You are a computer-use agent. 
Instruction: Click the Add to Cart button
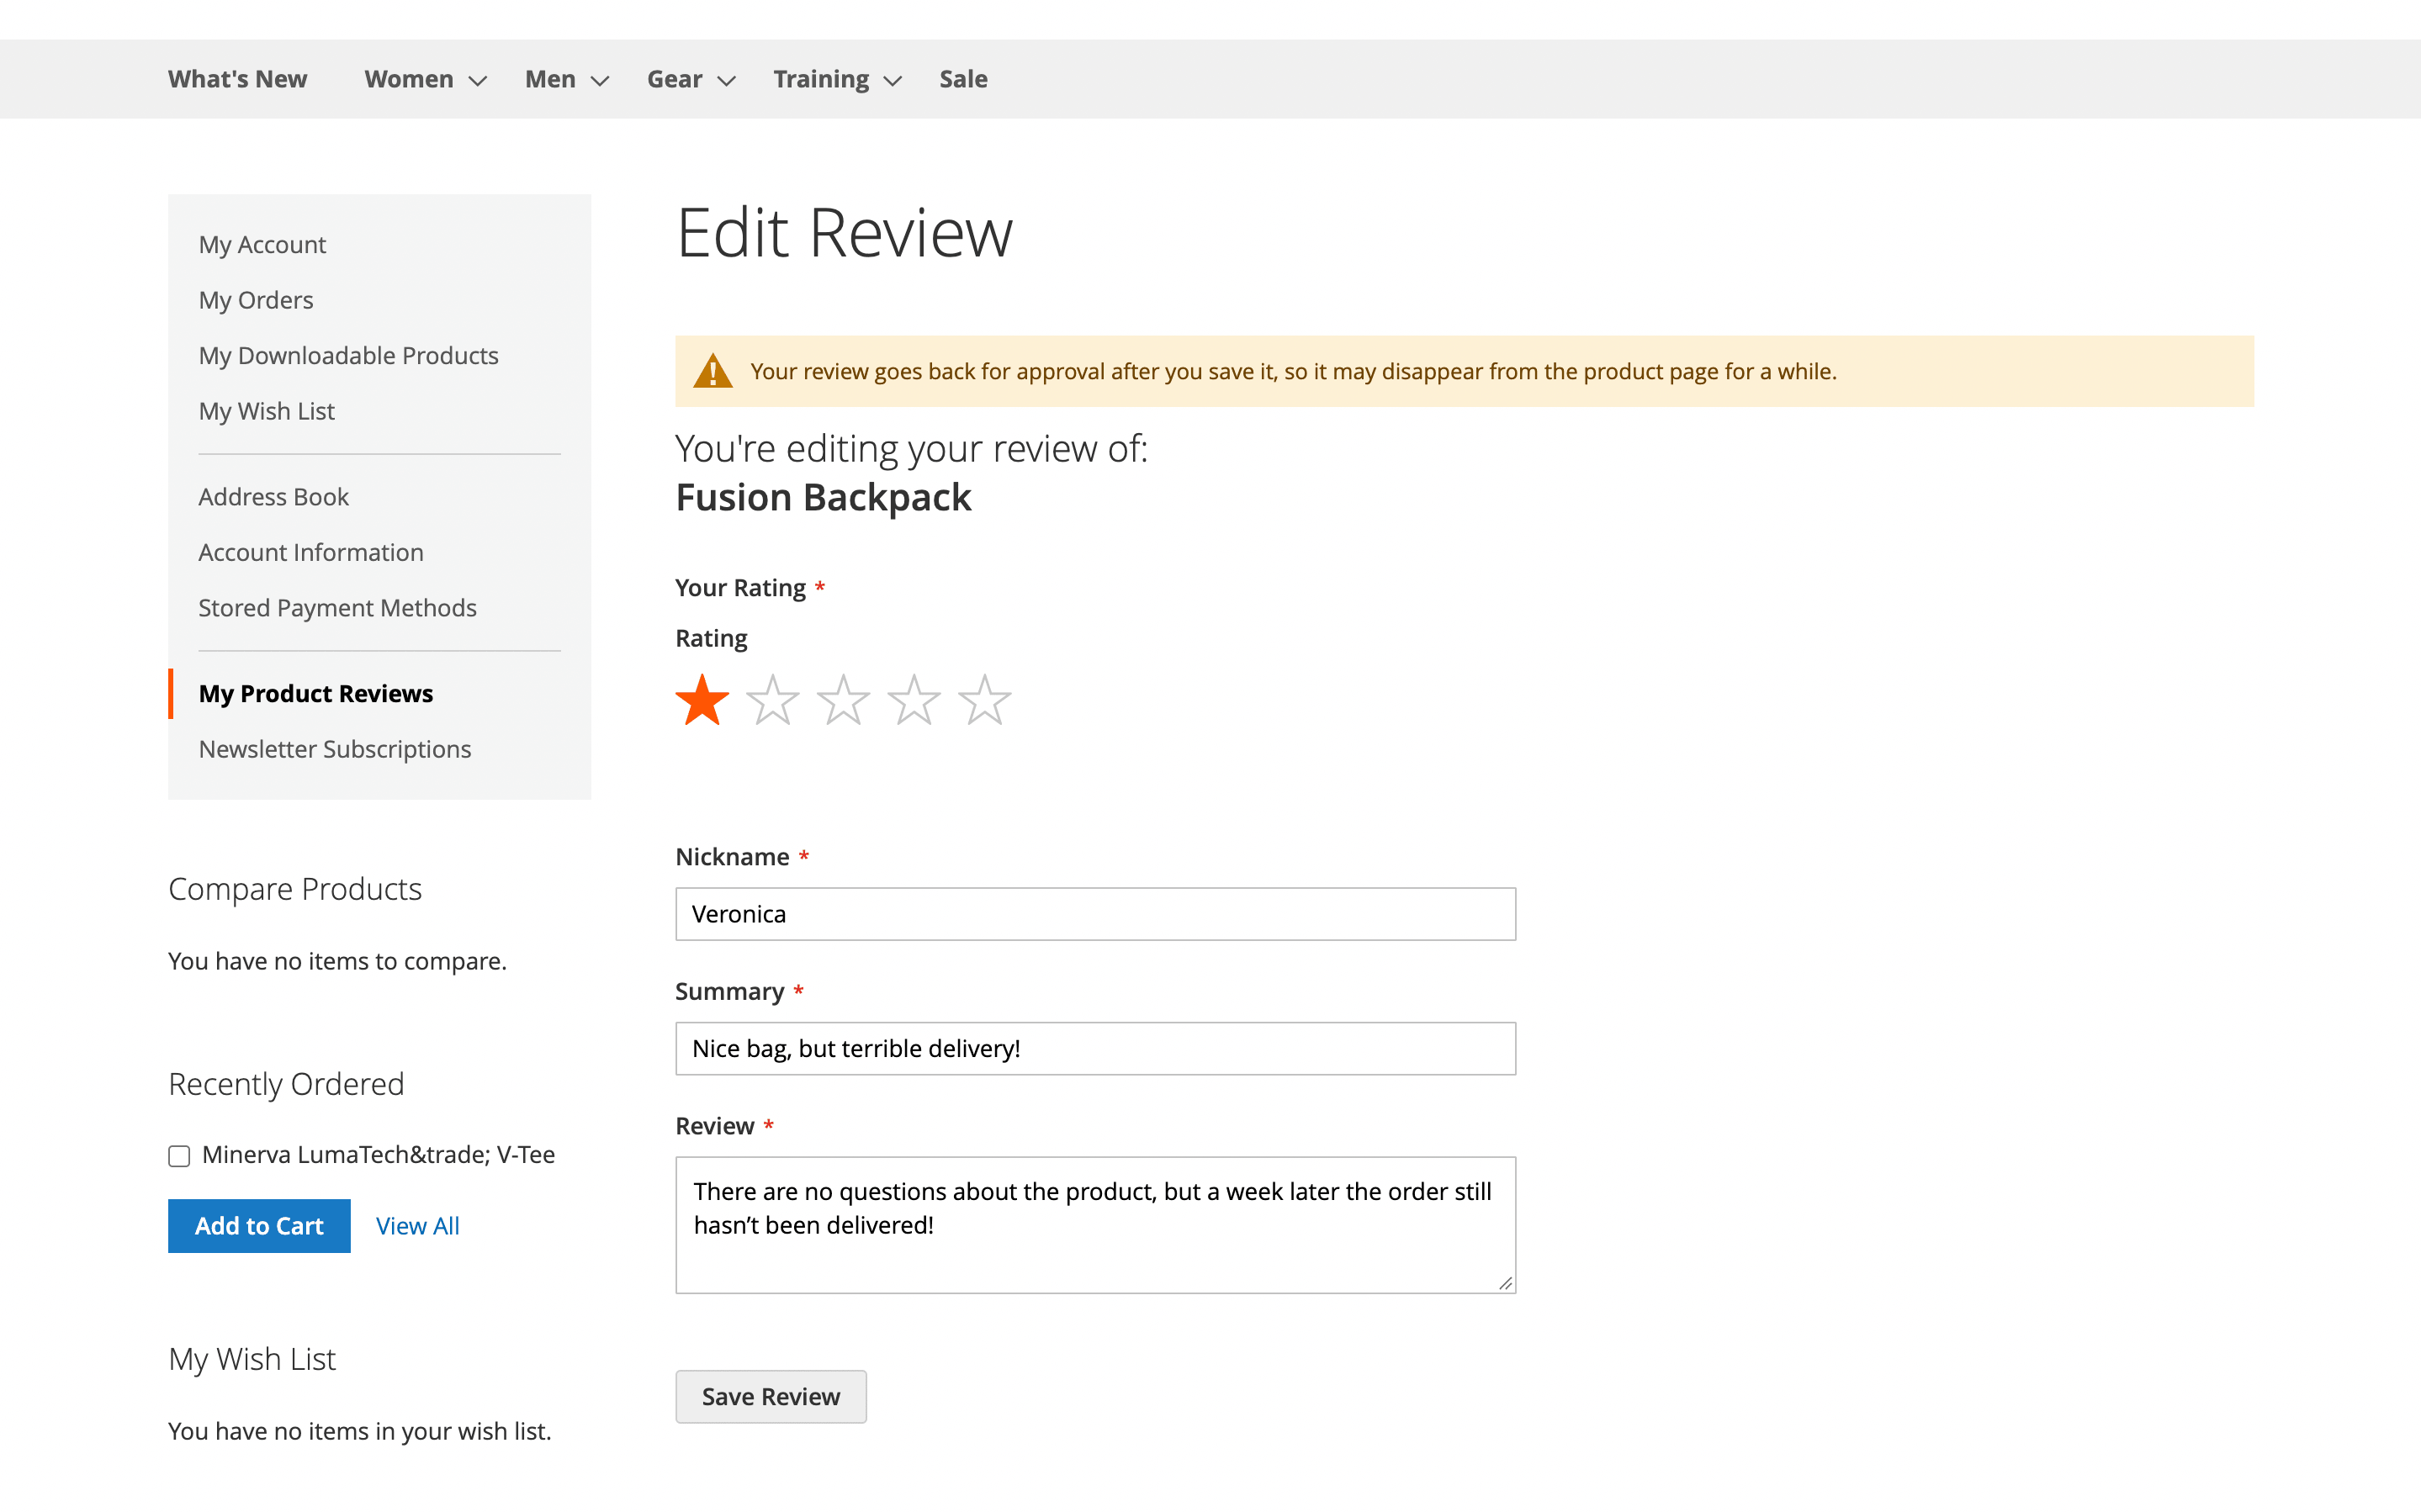259,1226
